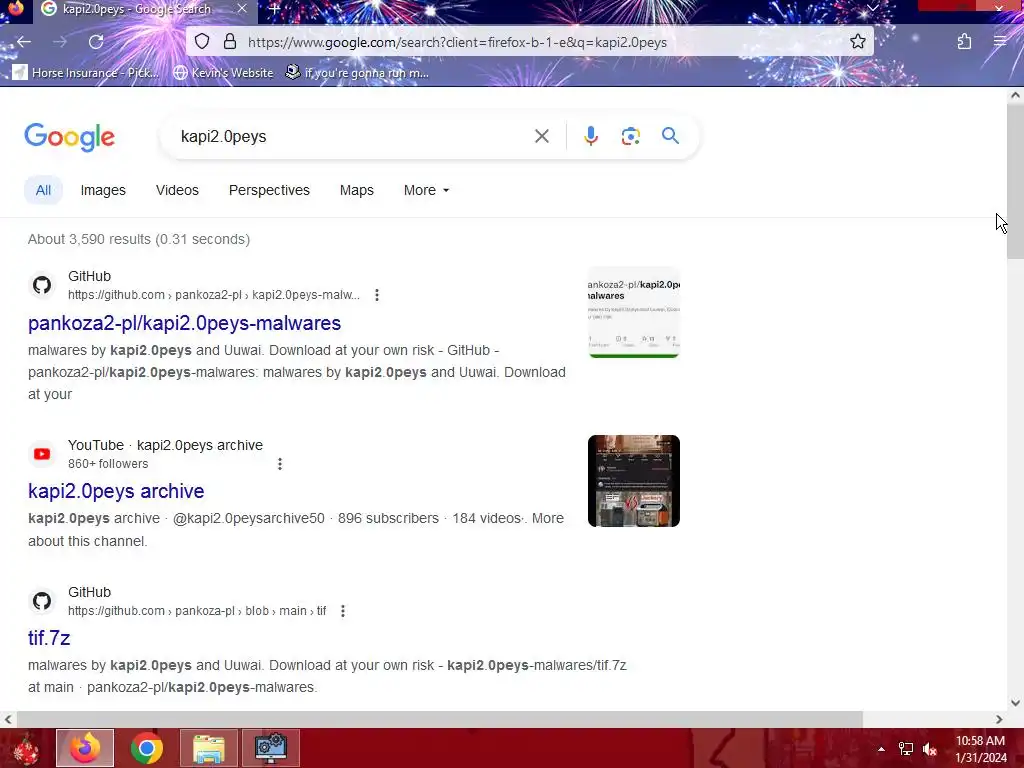Search by image with the Lens icon
1024x768 pixels.
[630, 136]
